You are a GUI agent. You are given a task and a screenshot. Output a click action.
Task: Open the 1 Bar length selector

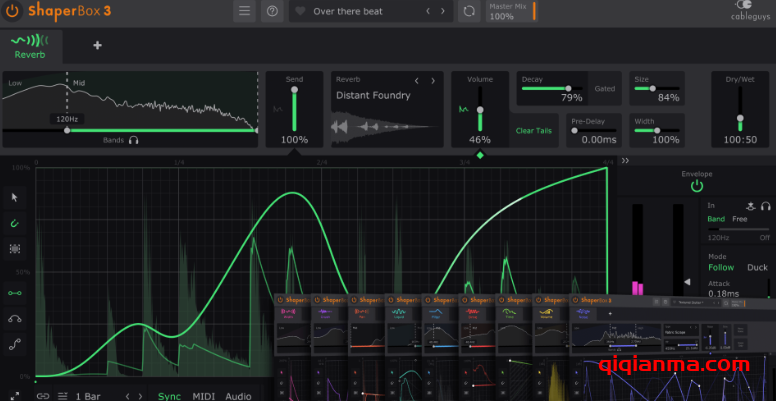[x=88, y=397]
